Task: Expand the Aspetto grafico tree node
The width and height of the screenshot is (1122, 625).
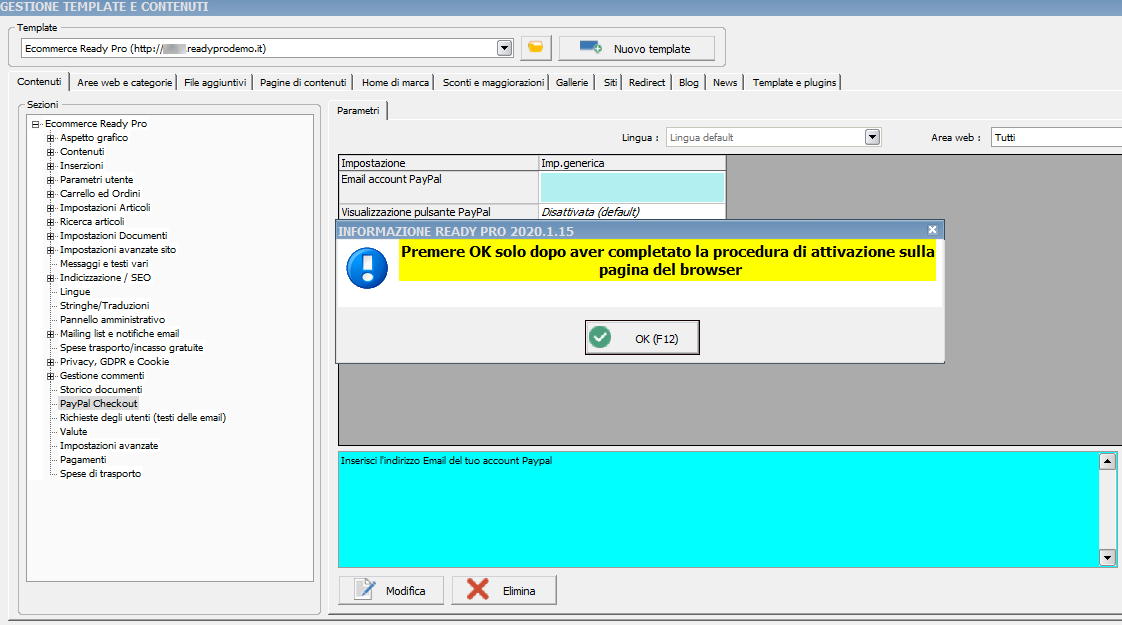Action: click(51, 138)
